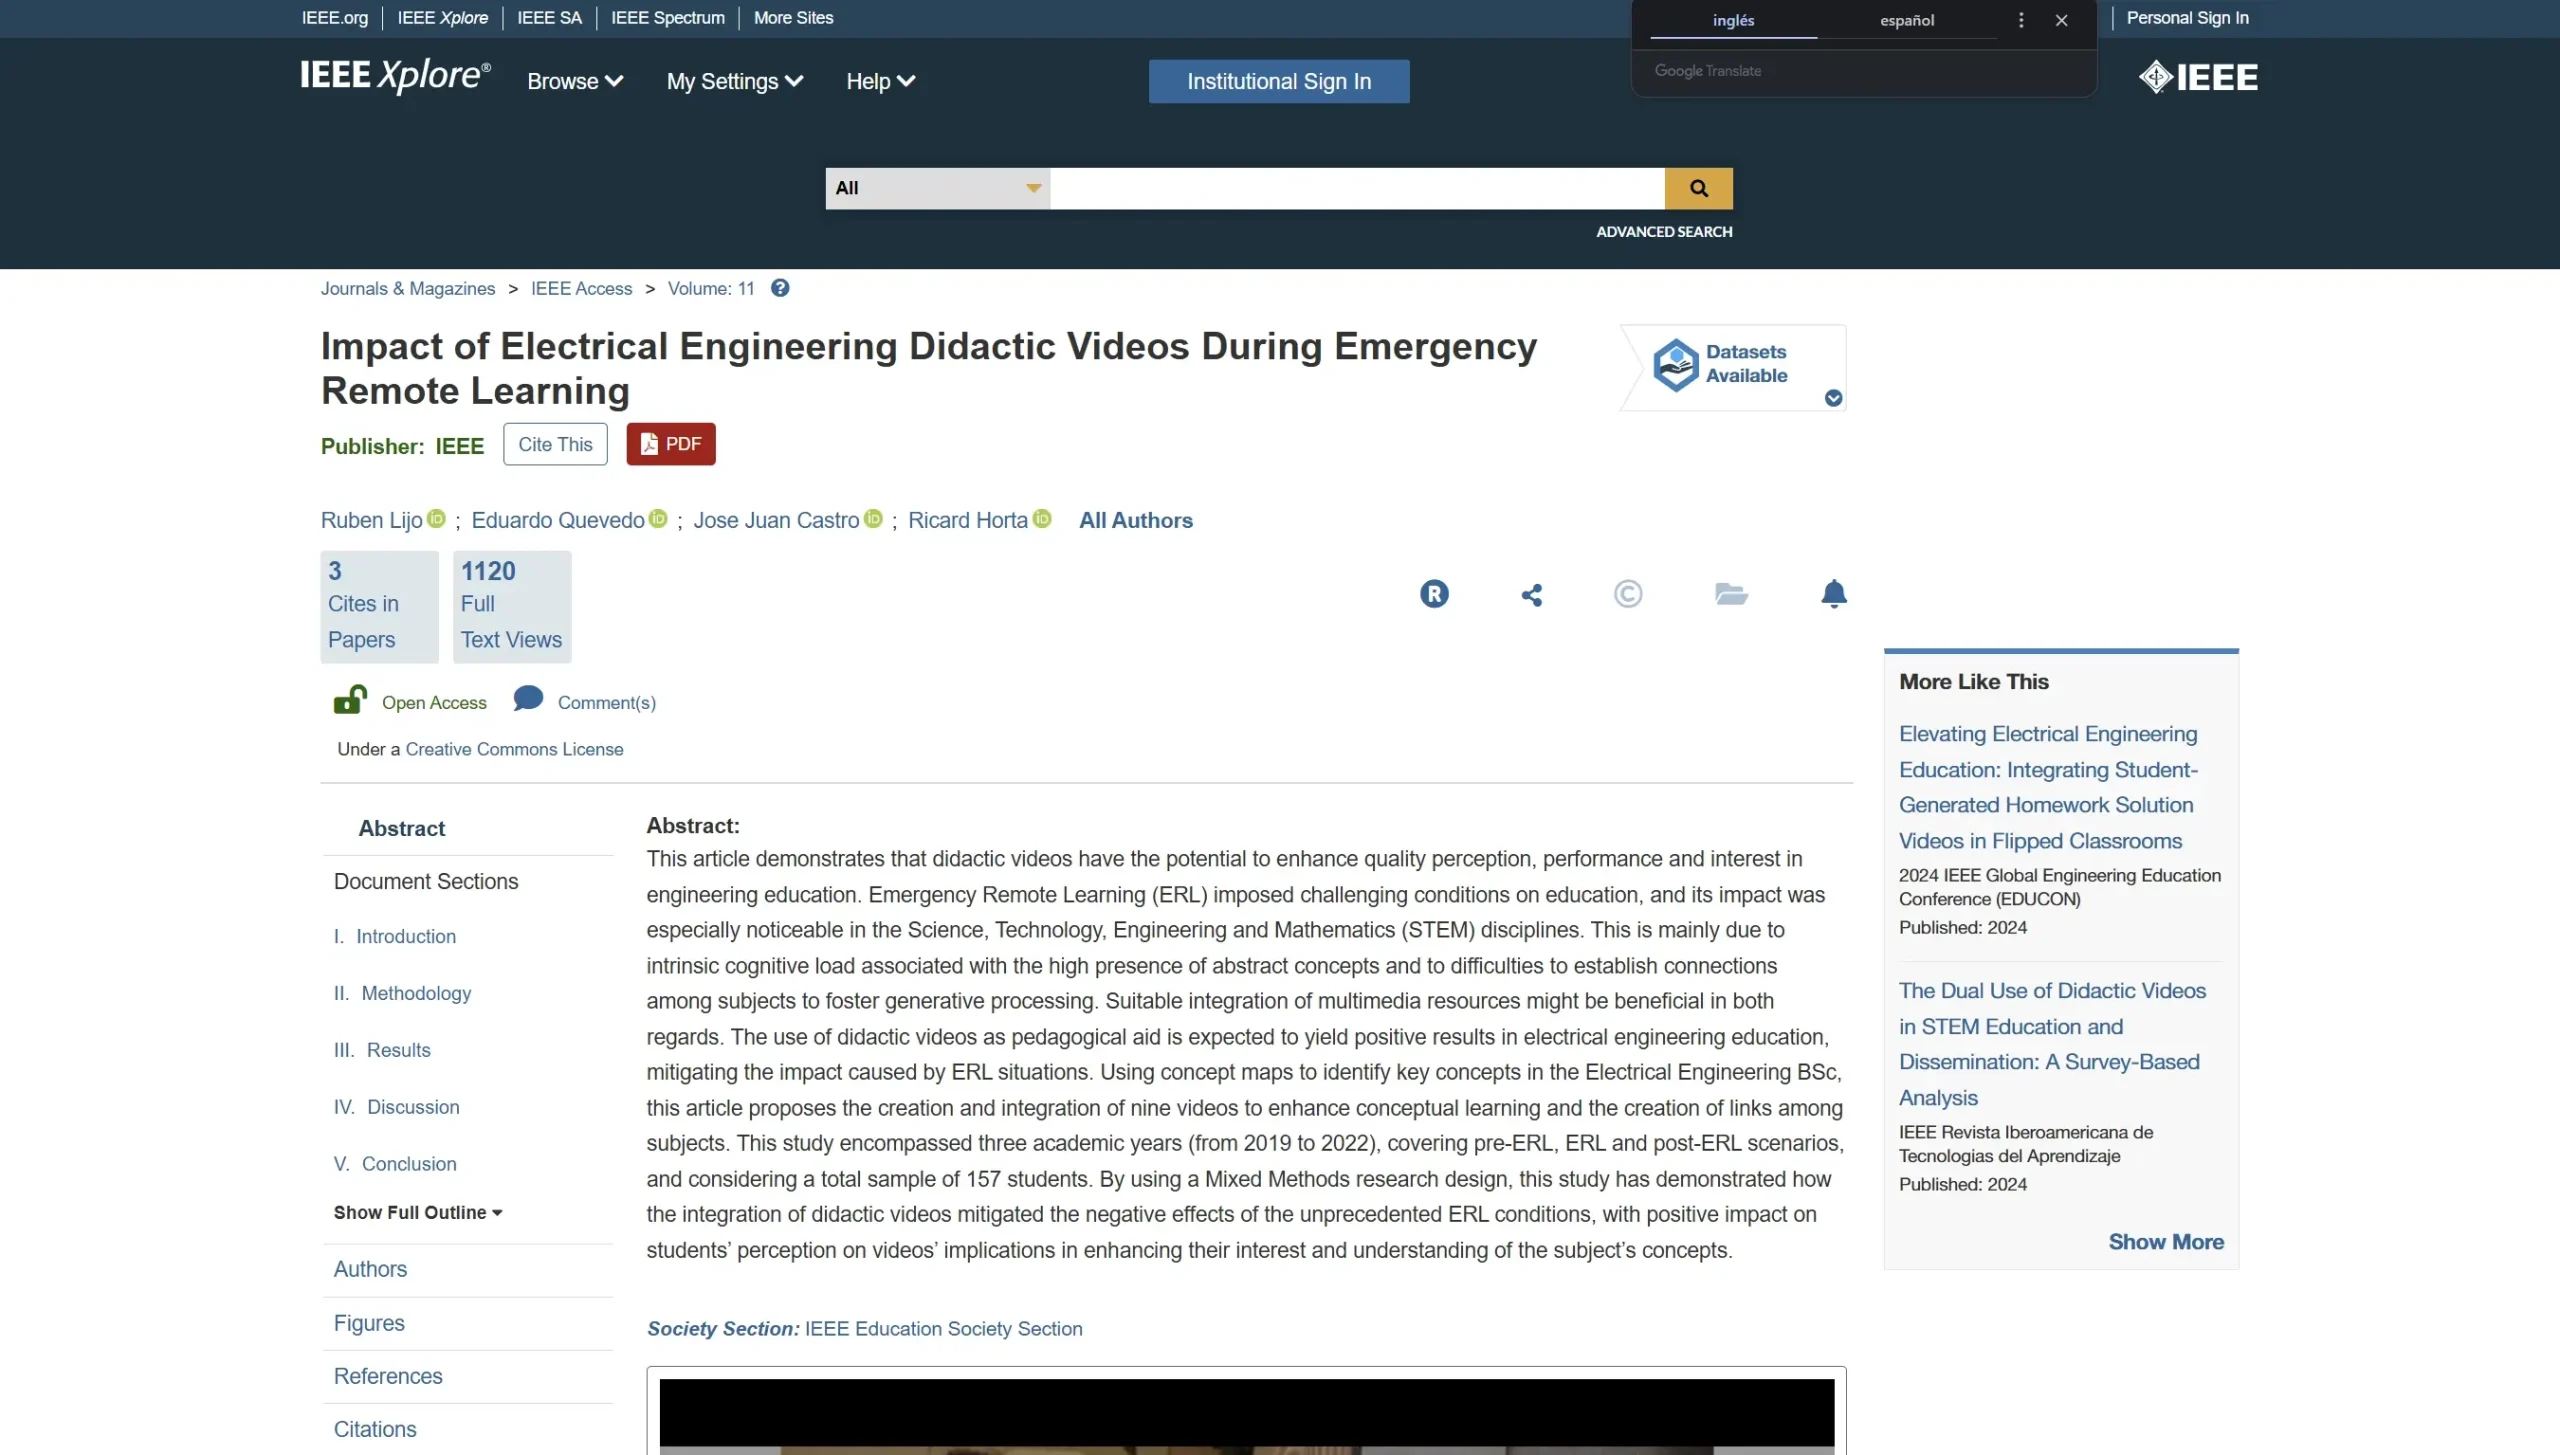The width and height of the screenshot is (2560, 1455).
Task: Click the help question mark beside Volume 11
Action: (x=780, y=288)
